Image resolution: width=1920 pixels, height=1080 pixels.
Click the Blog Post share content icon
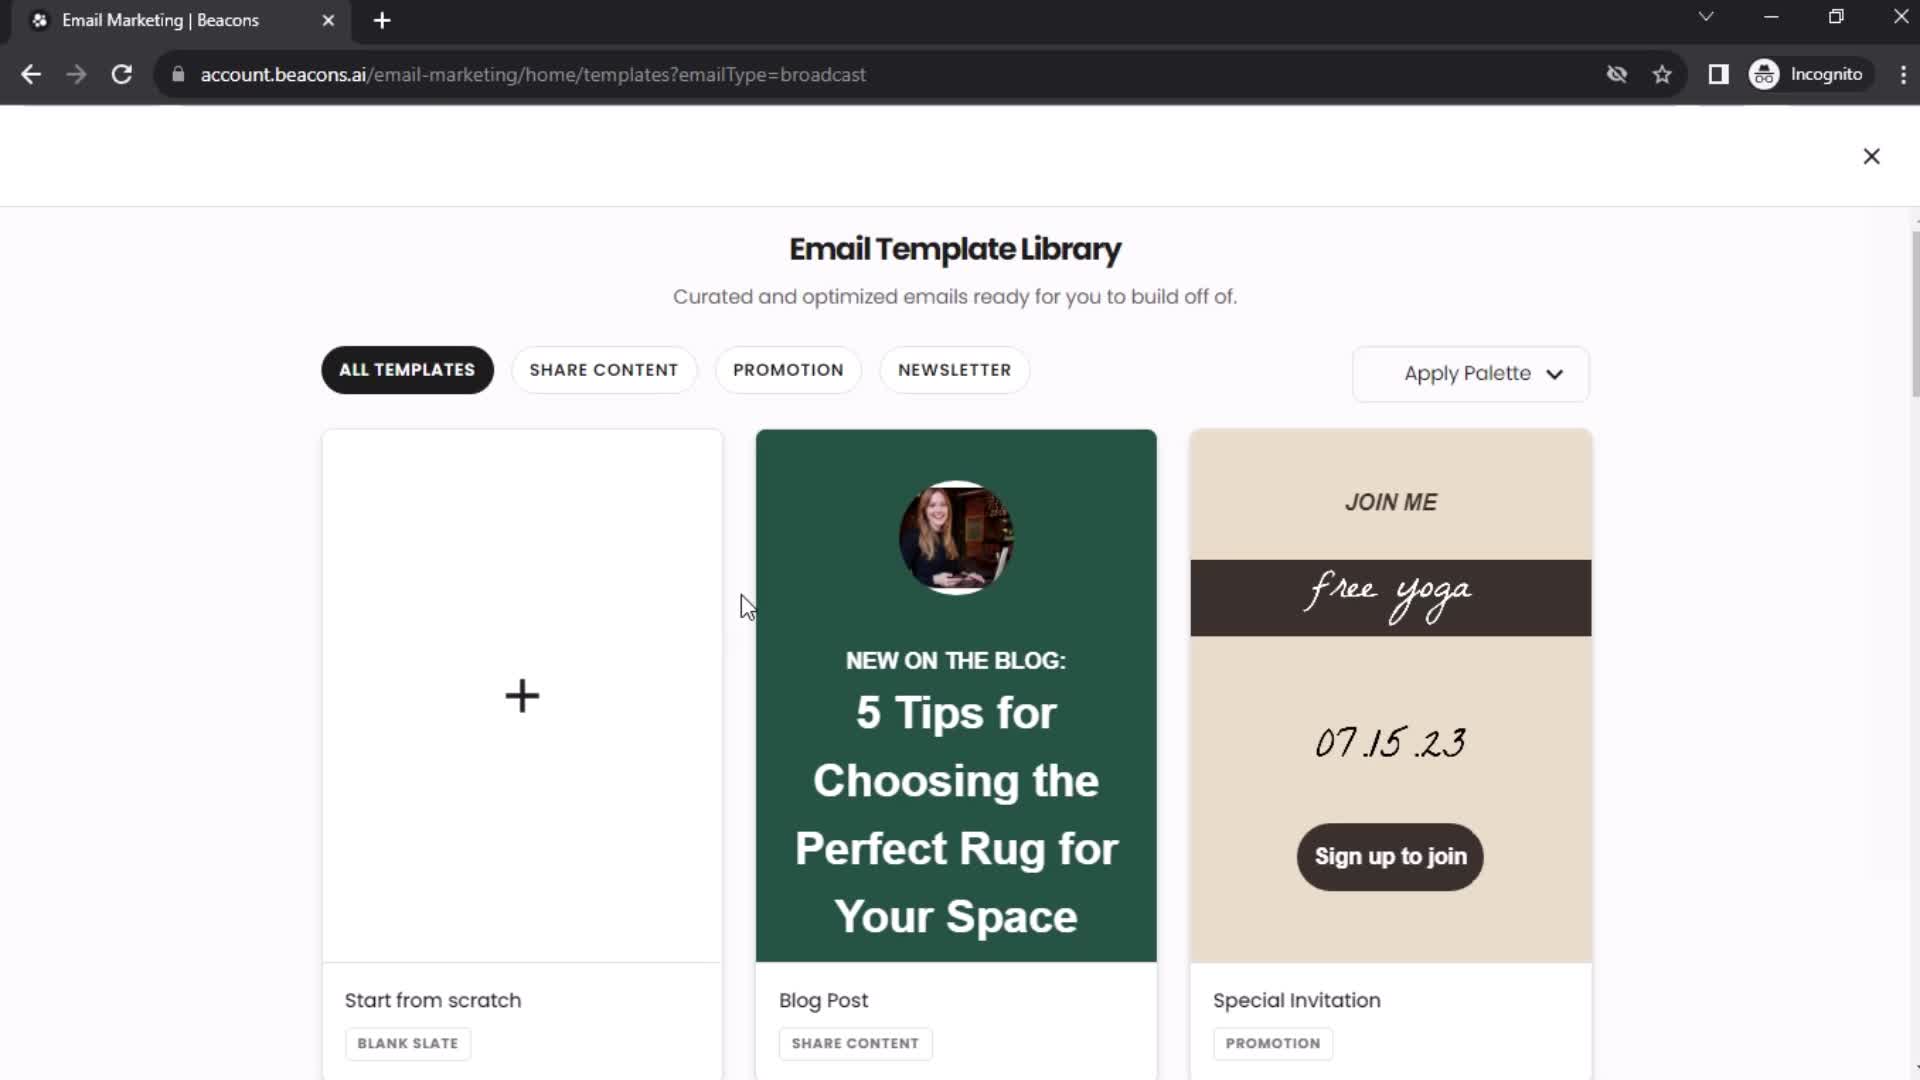pos(855,1043)
